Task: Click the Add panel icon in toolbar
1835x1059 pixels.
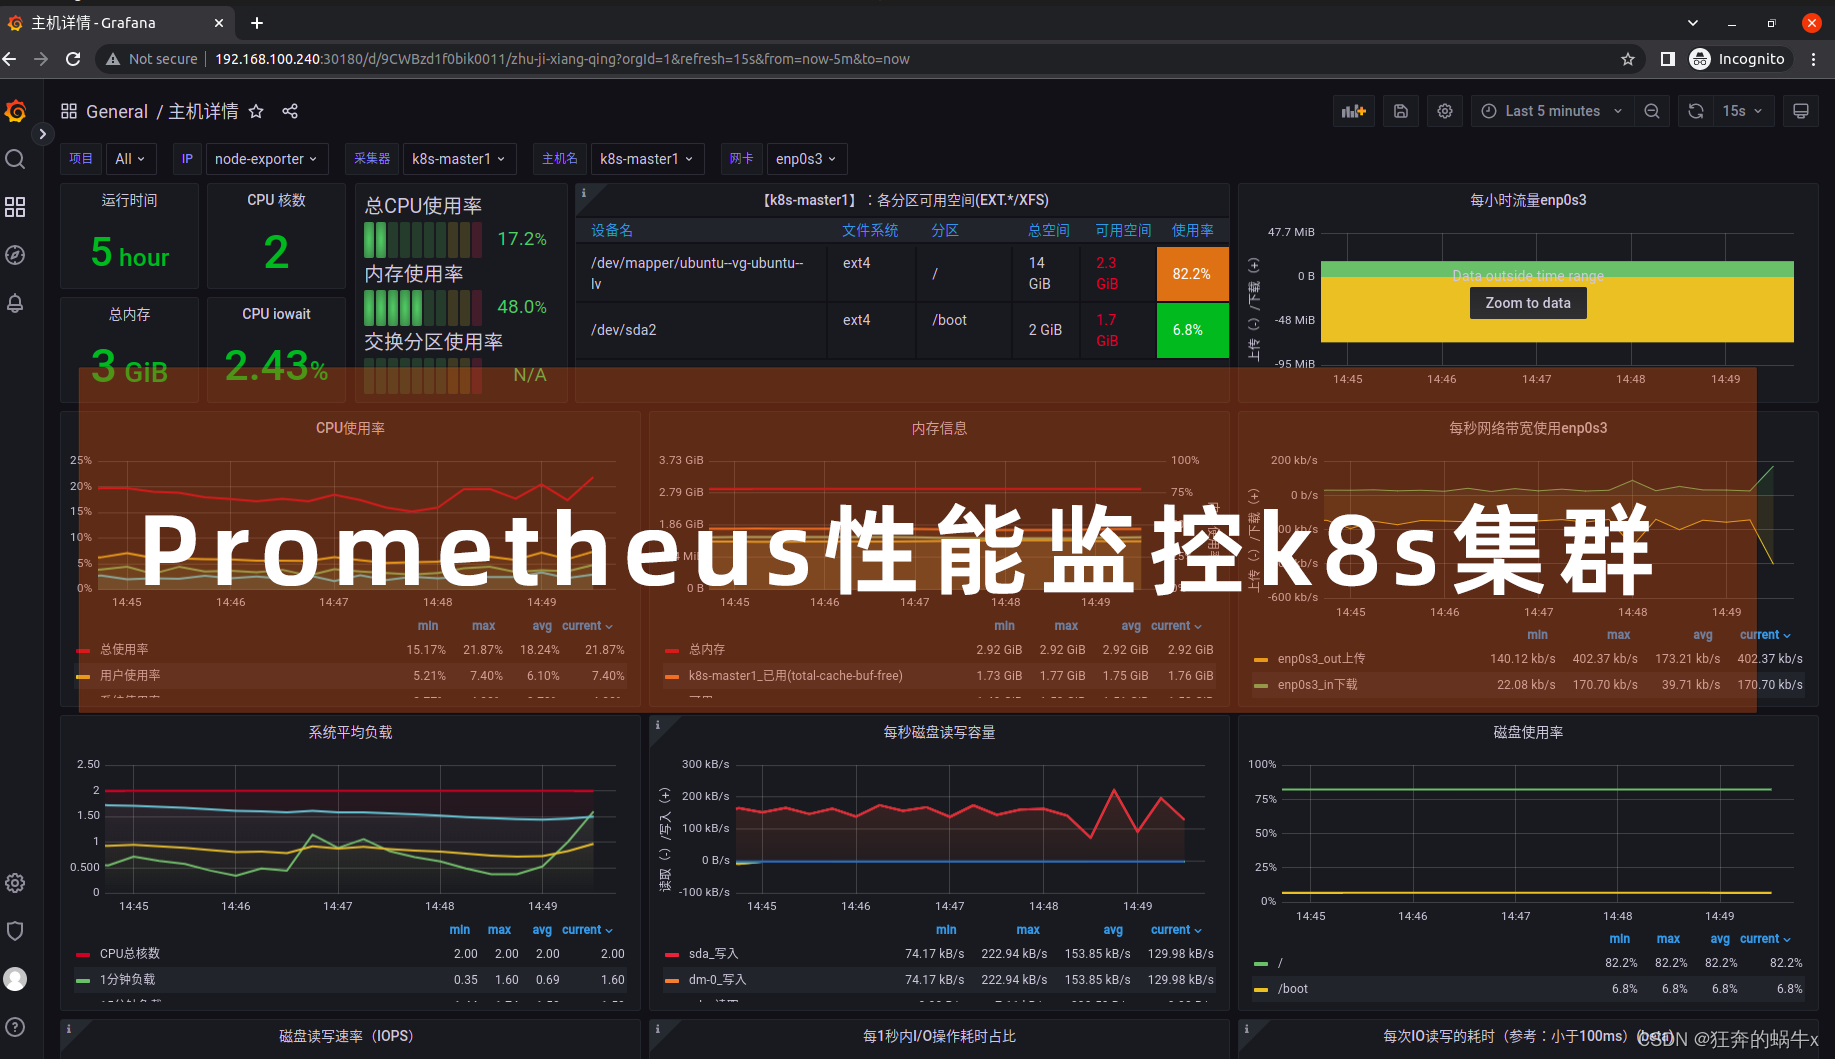Action: [x=1354, y=111]
